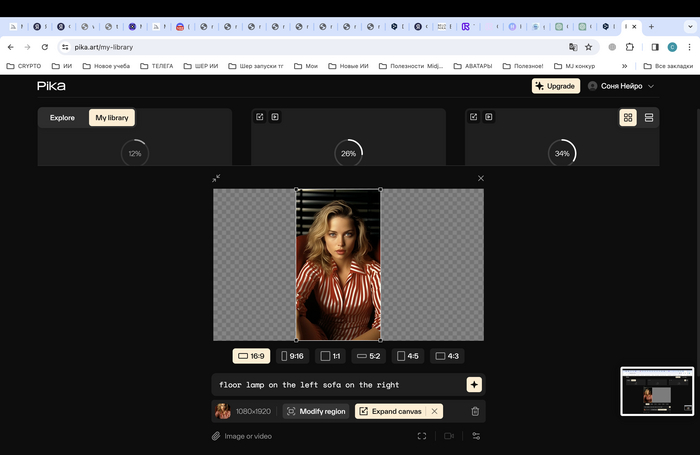Switch to the Explore tab

coord(62,118)
